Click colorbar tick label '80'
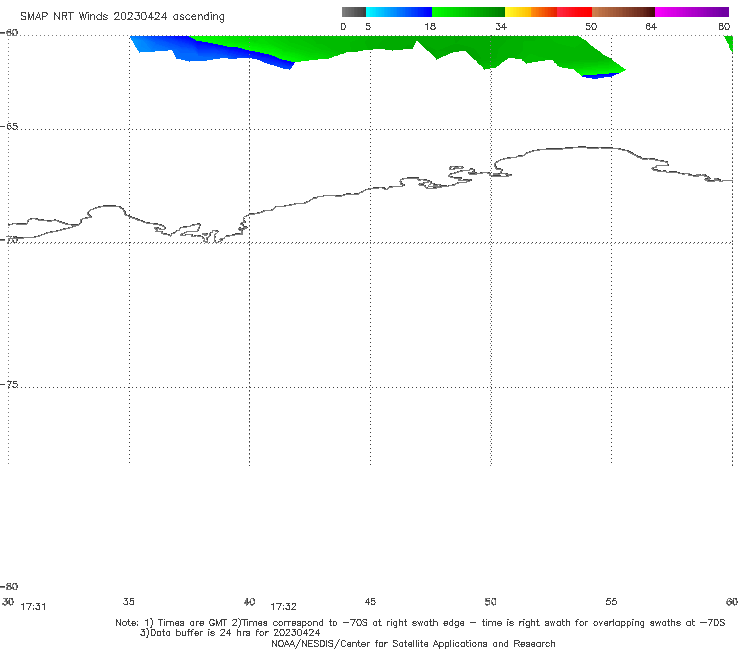The height and width of the screenshot is (650, 740). 724,26
